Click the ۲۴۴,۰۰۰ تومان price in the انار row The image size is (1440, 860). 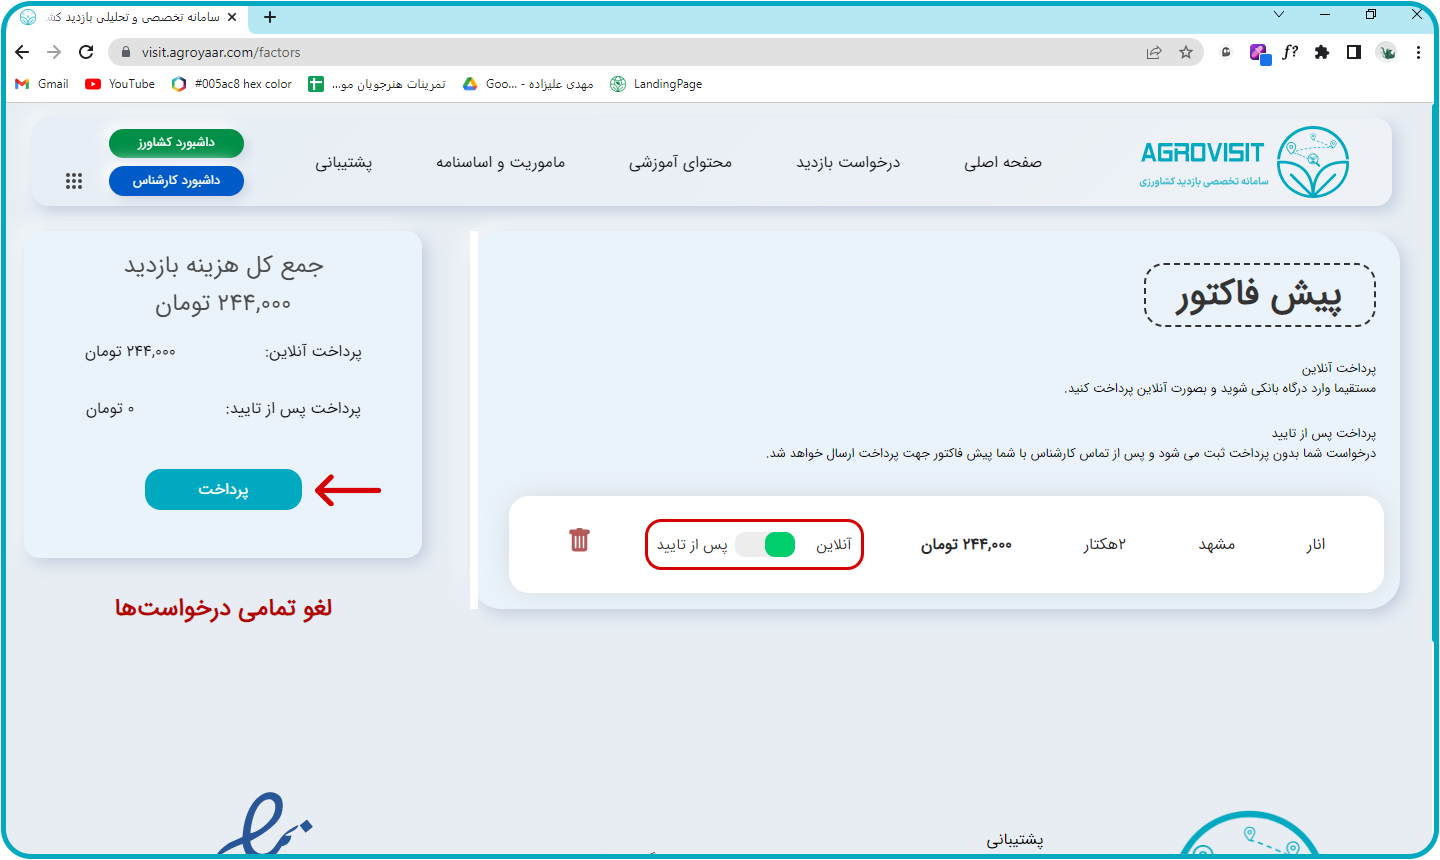pyautogui.click(x=966, y=544)
